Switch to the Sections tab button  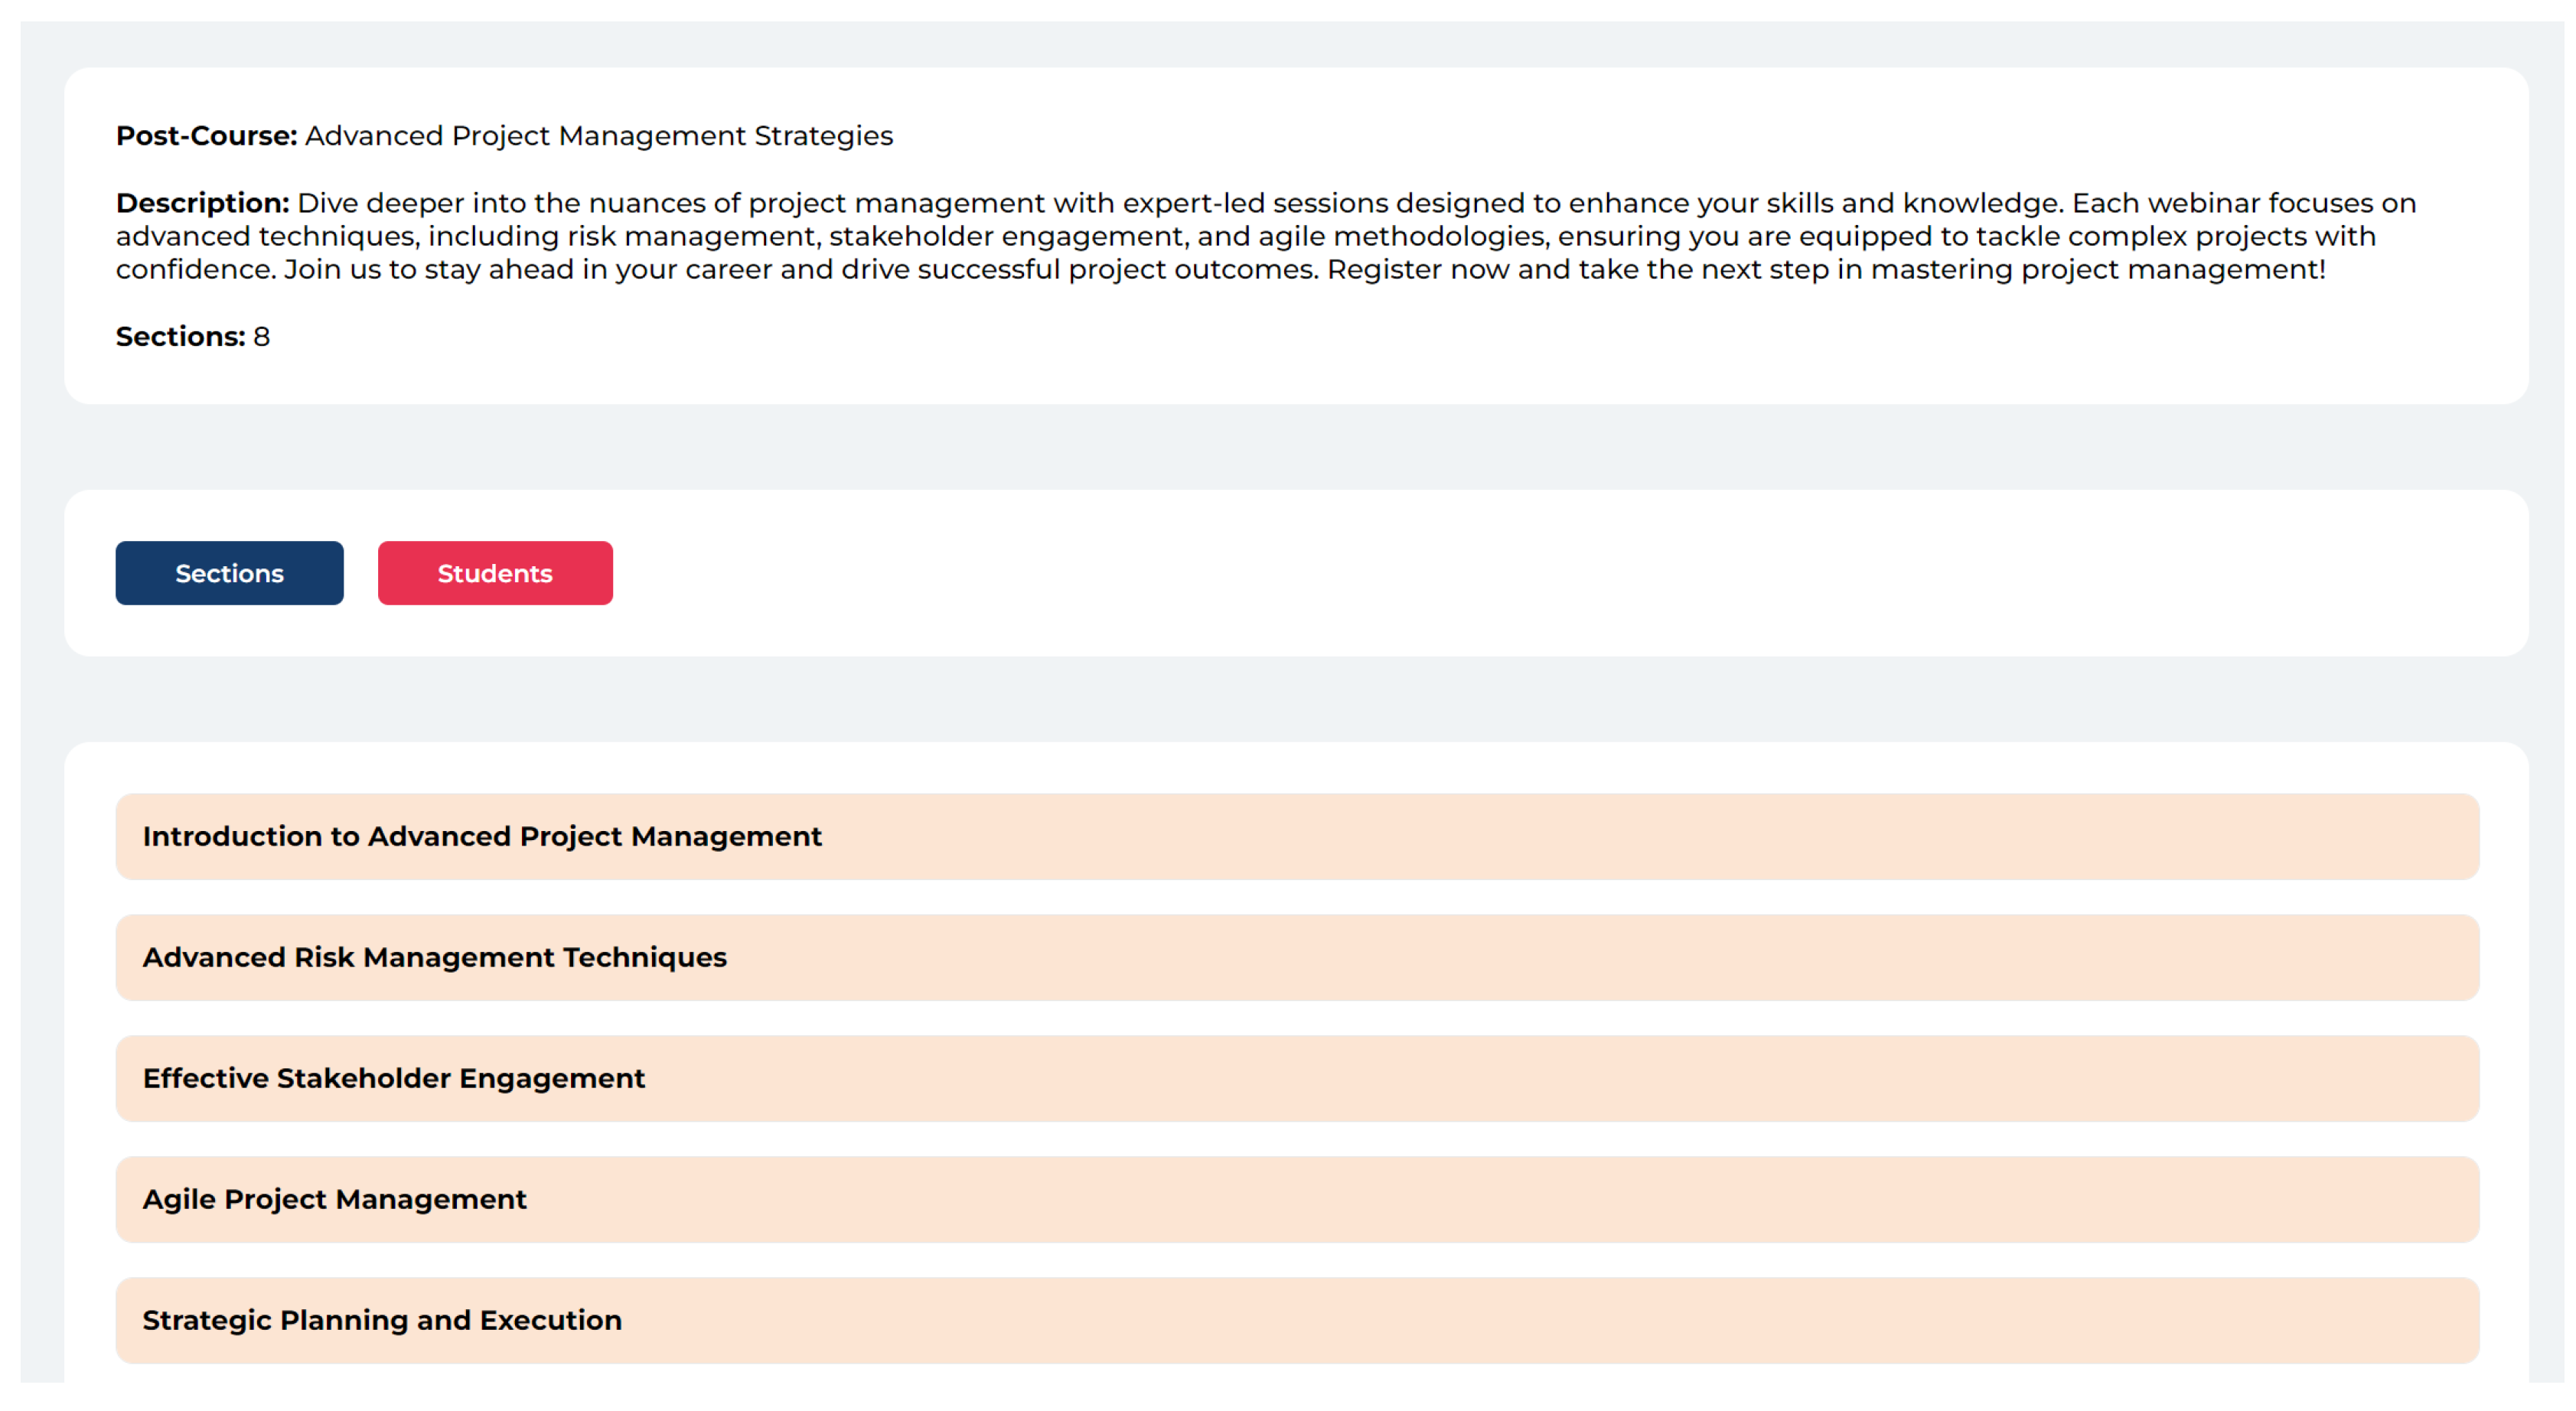coord(229,573)
